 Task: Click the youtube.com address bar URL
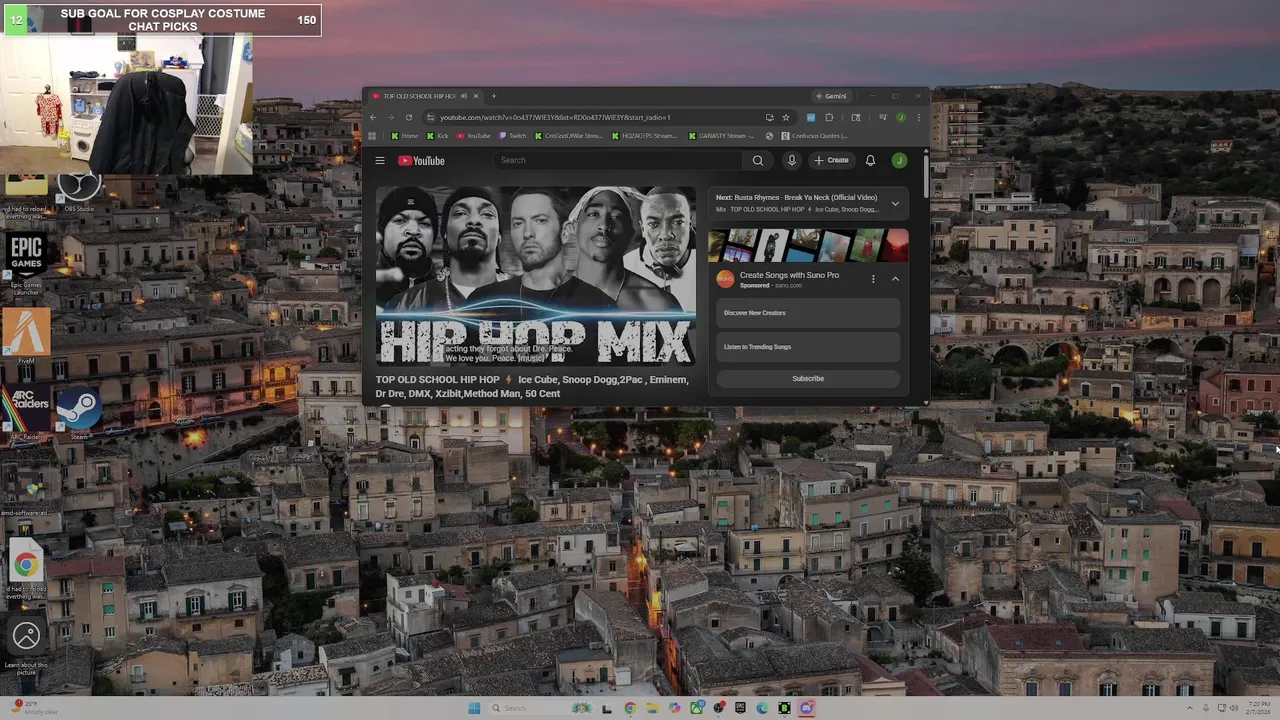[x=555, y=117]
